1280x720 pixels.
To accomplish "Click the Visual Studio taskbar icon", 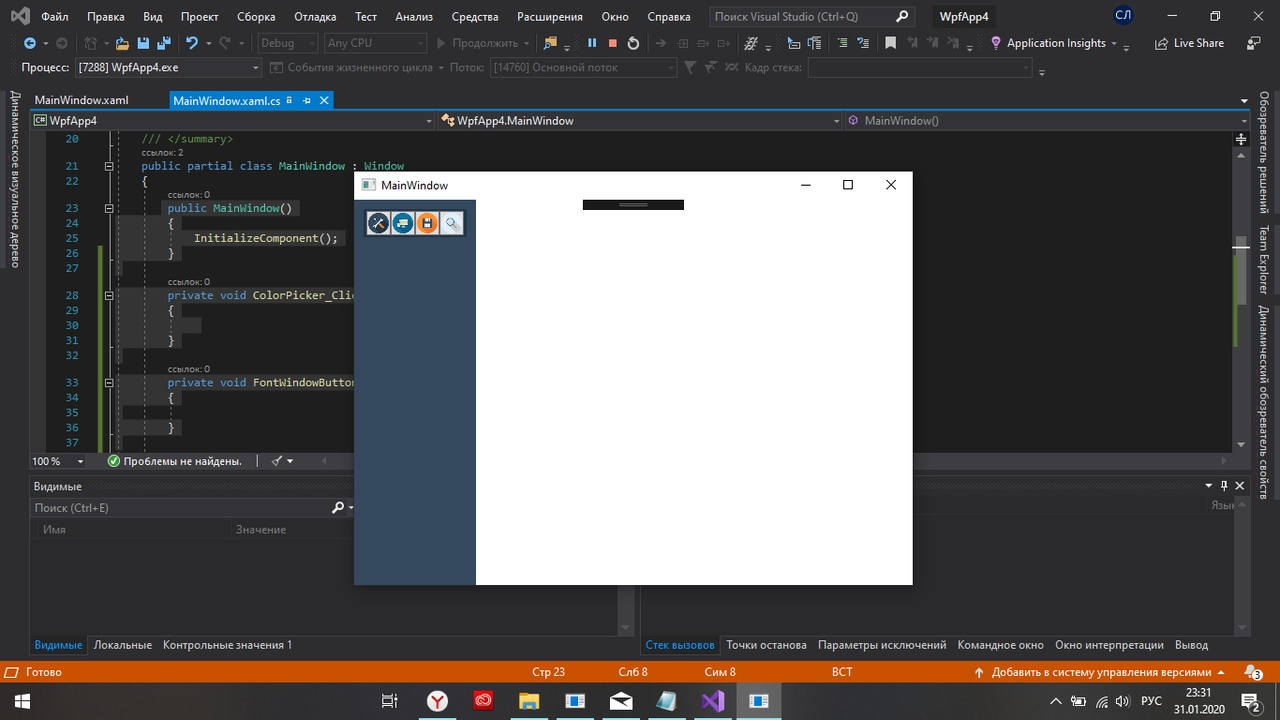I will [713, 701].
